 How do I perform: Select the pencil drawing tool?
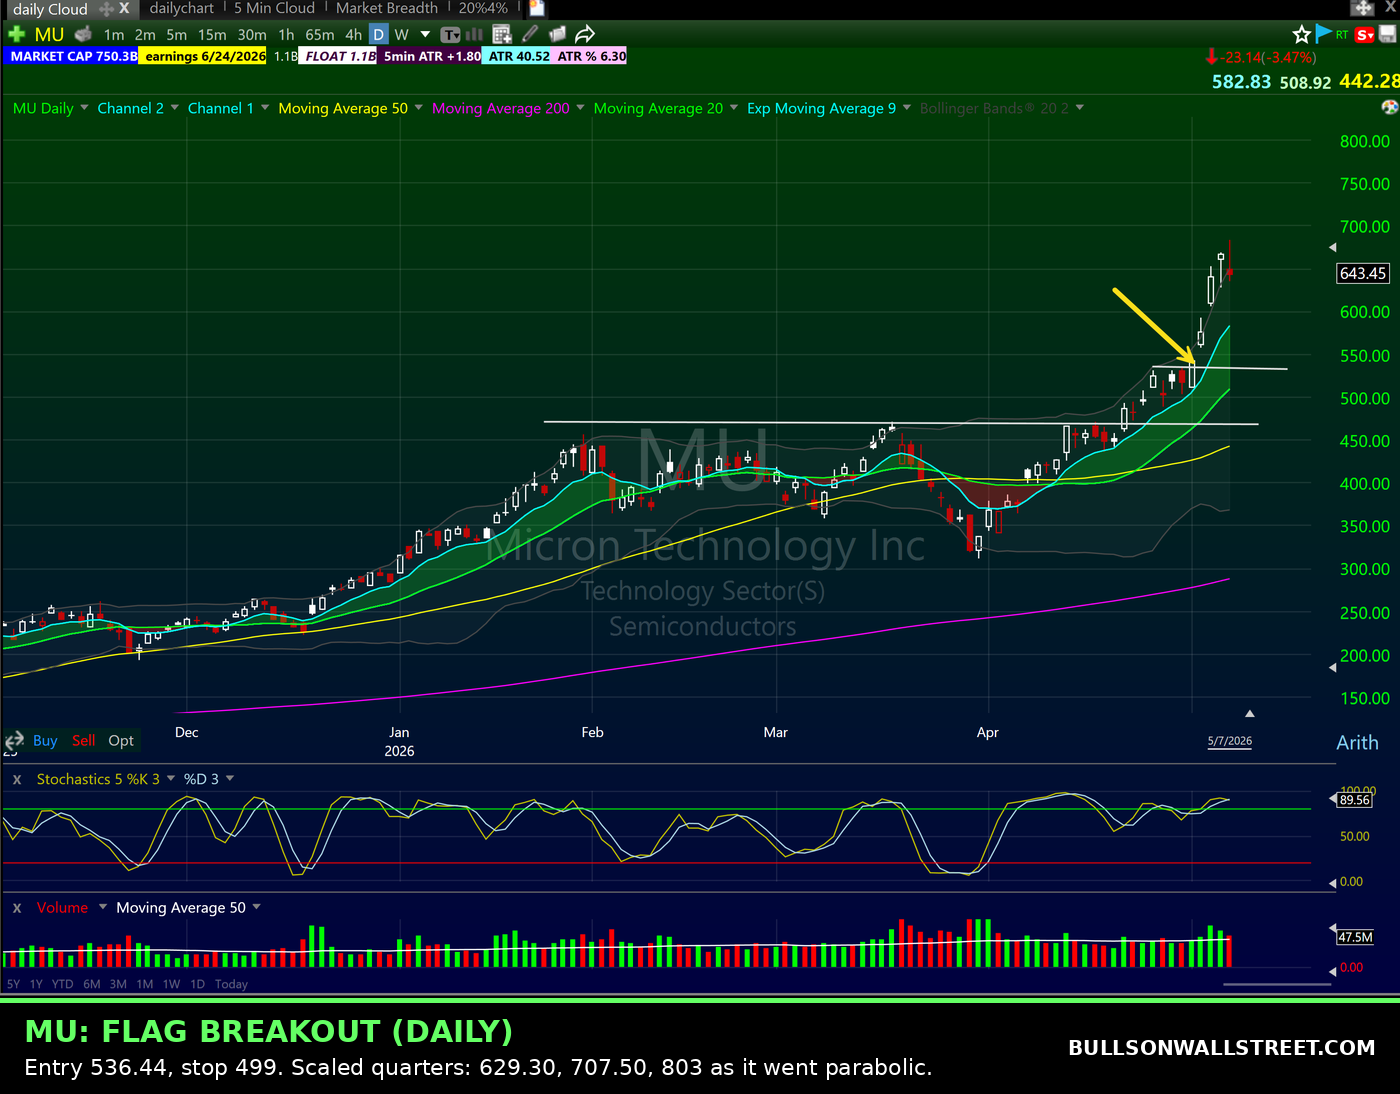(x=530, y=34)
